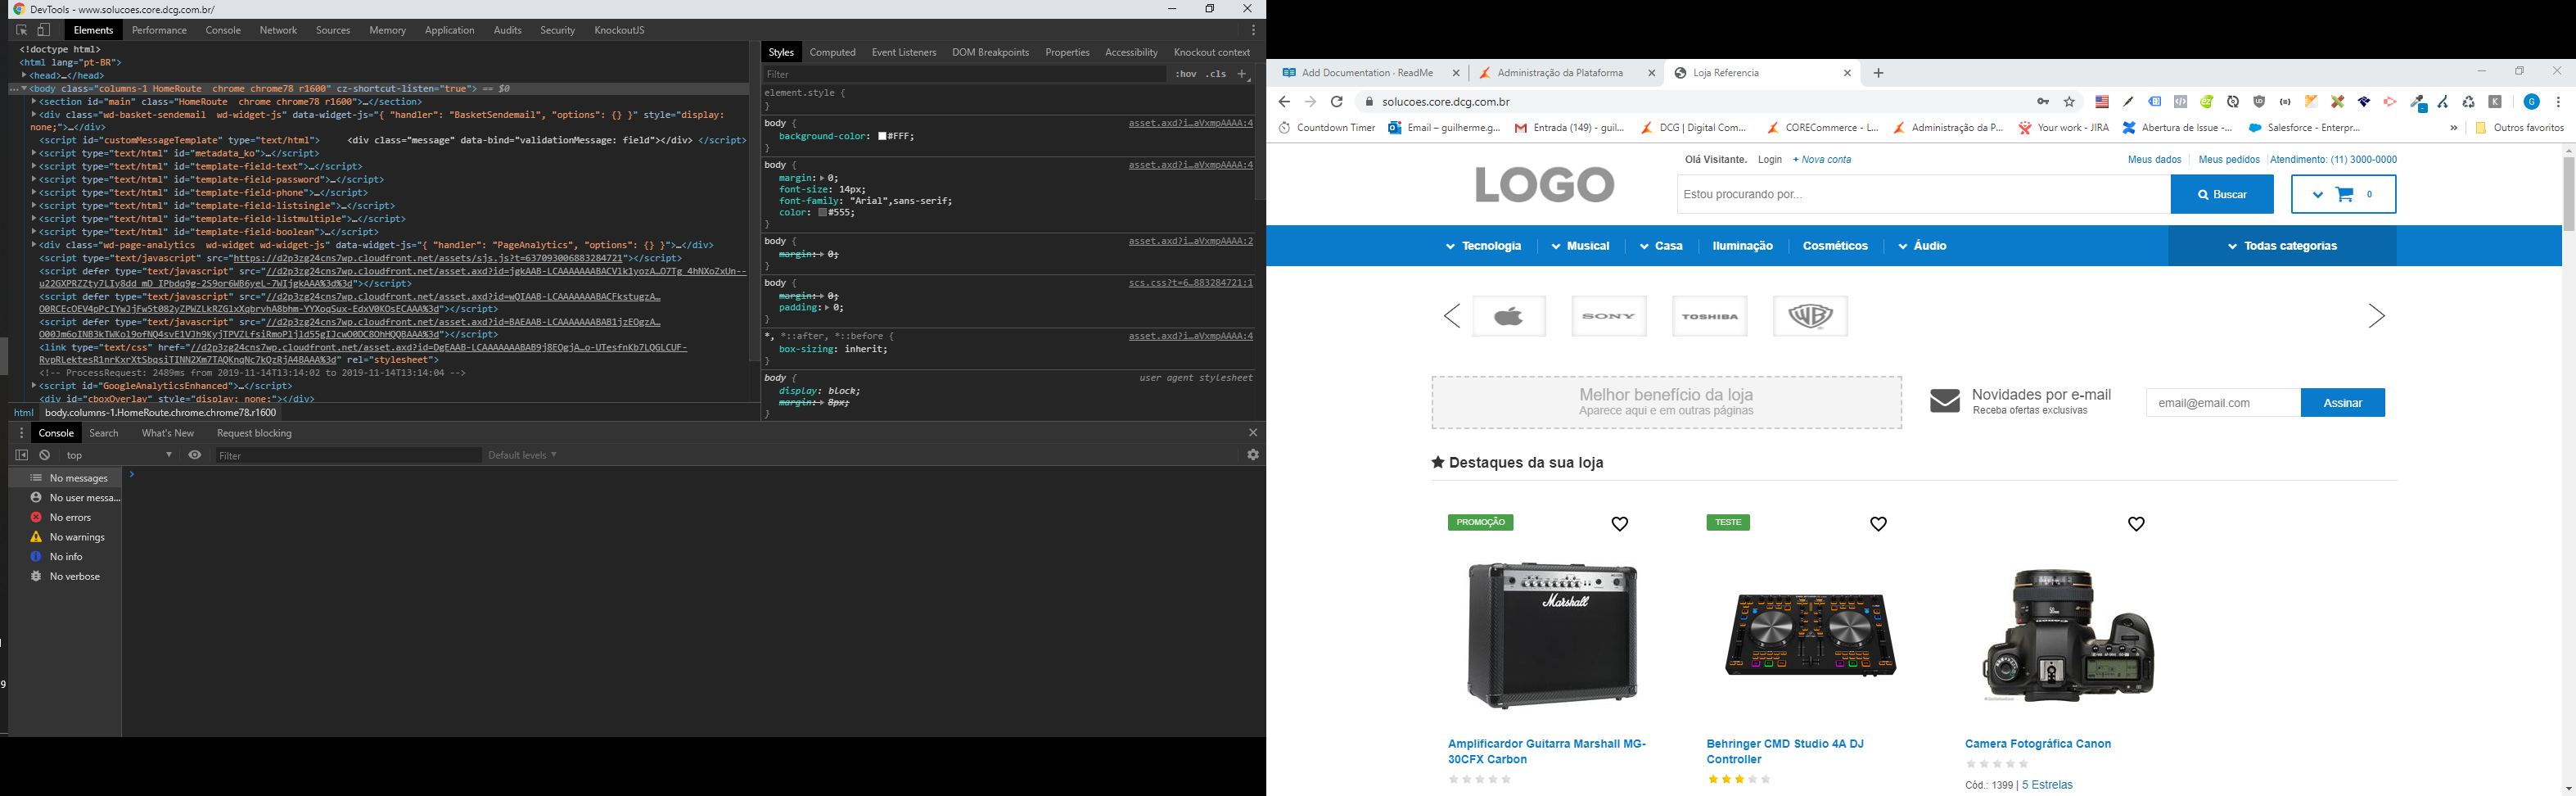Bookmark this page with the star icon

[x=2070, y=102]
